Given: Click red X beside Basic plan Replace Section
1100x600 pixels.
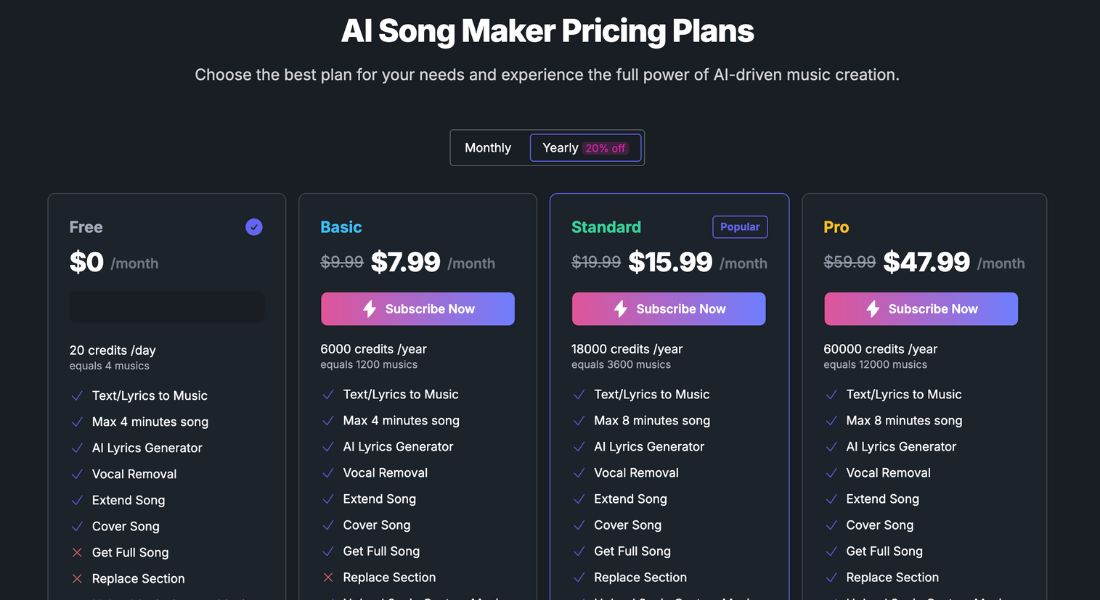Looking at the screenshot, I should point(328,578).
